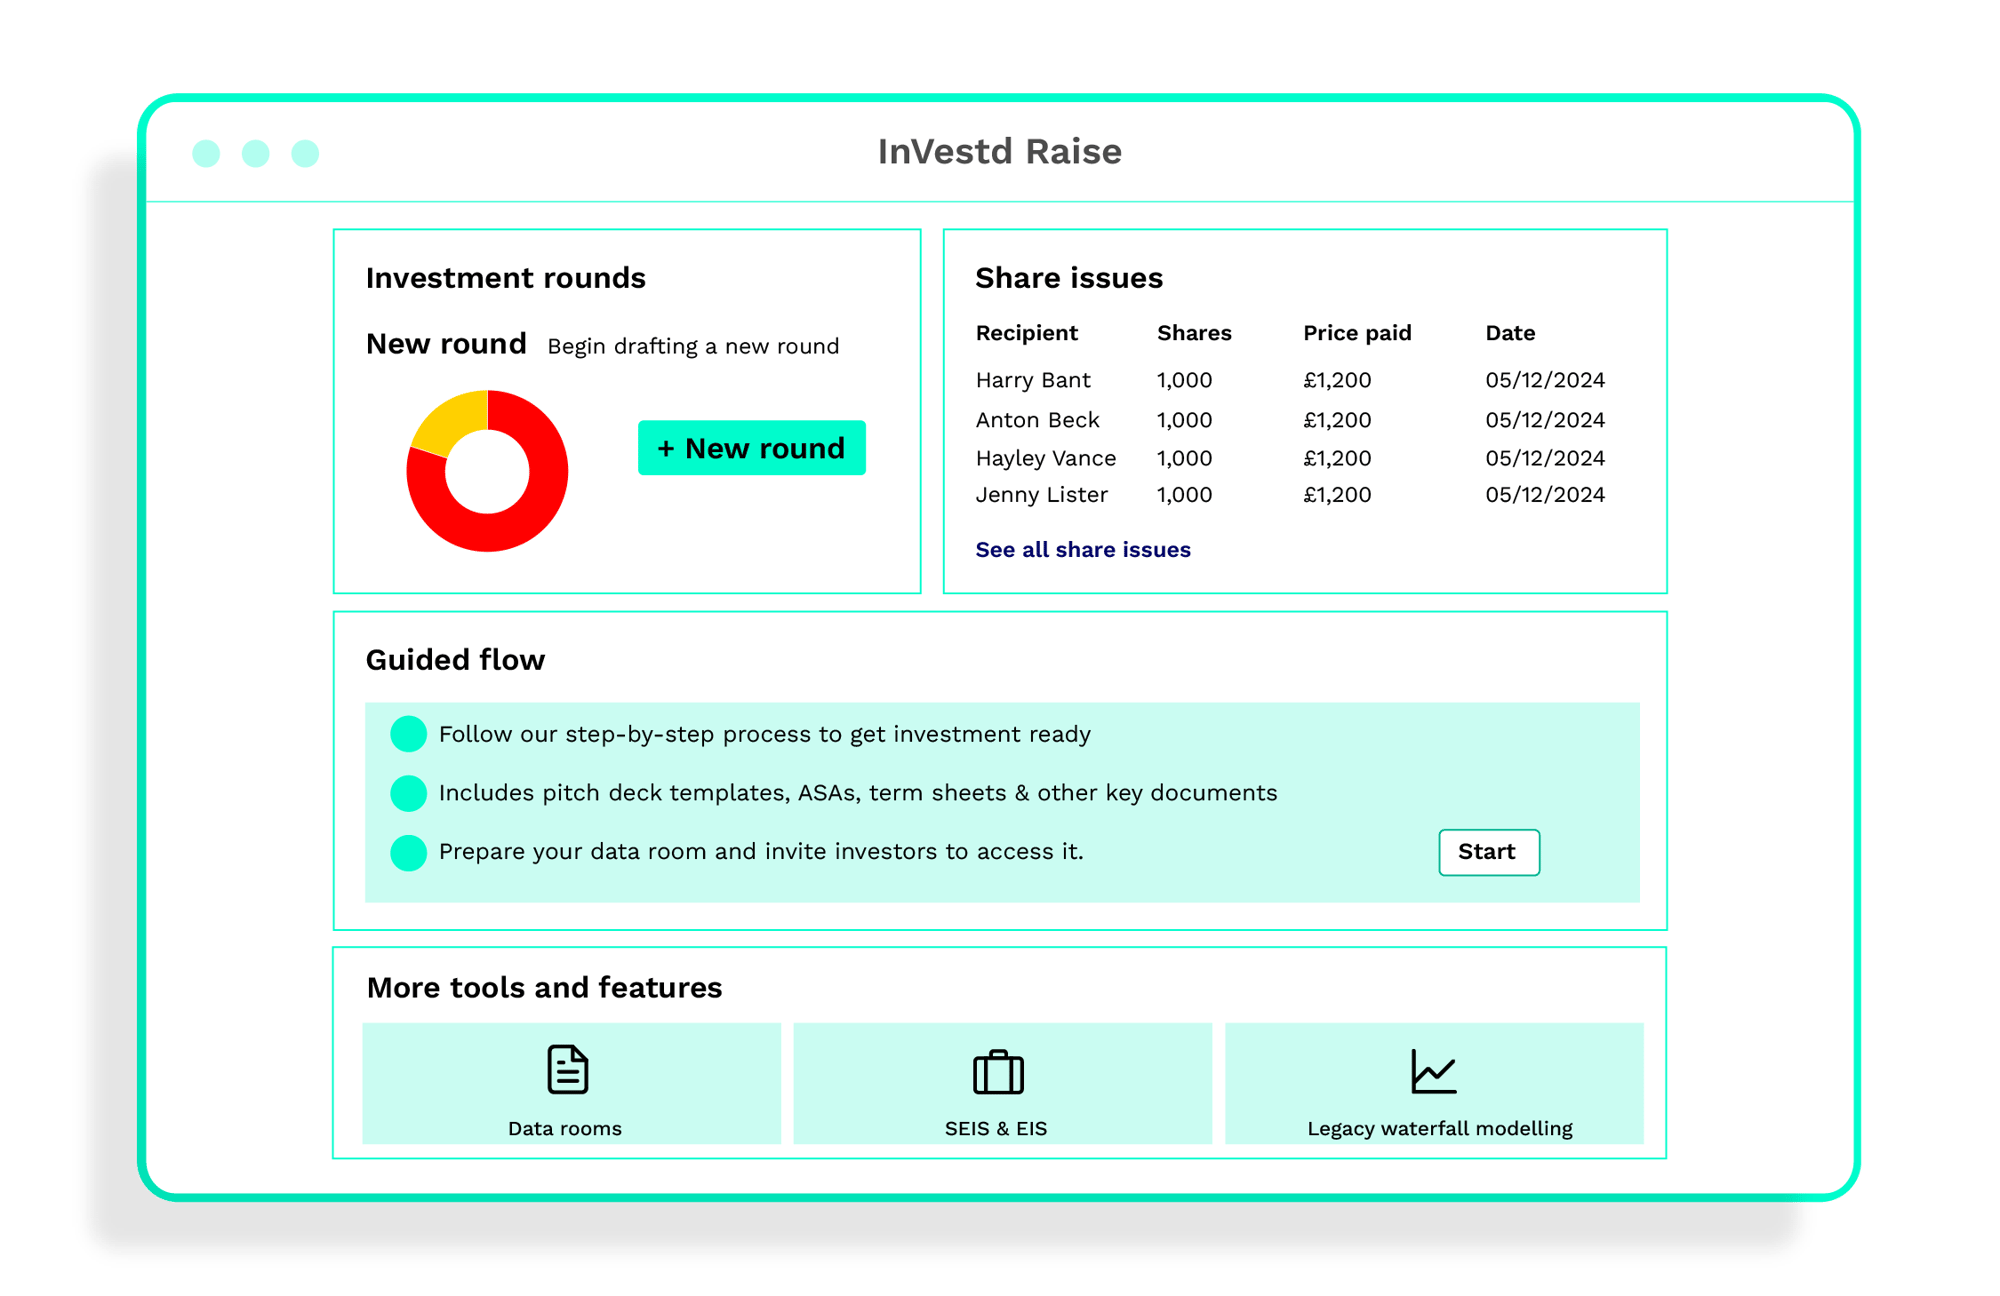Click the middle titlebar dot
The width and height of the screenshot is (2000, 1296).
click(x=255, y=152)
